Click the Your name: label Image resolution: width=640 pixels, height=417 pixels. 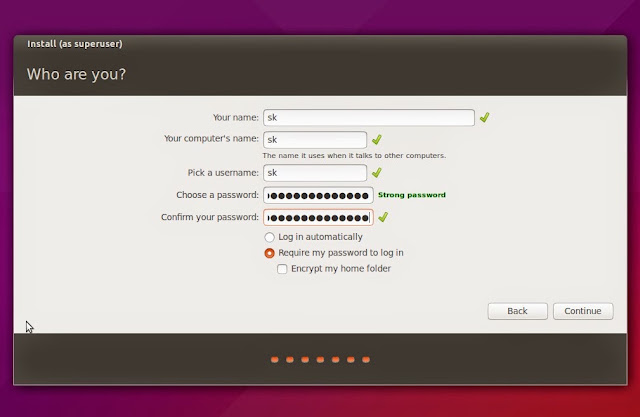(x=236, y=118)
